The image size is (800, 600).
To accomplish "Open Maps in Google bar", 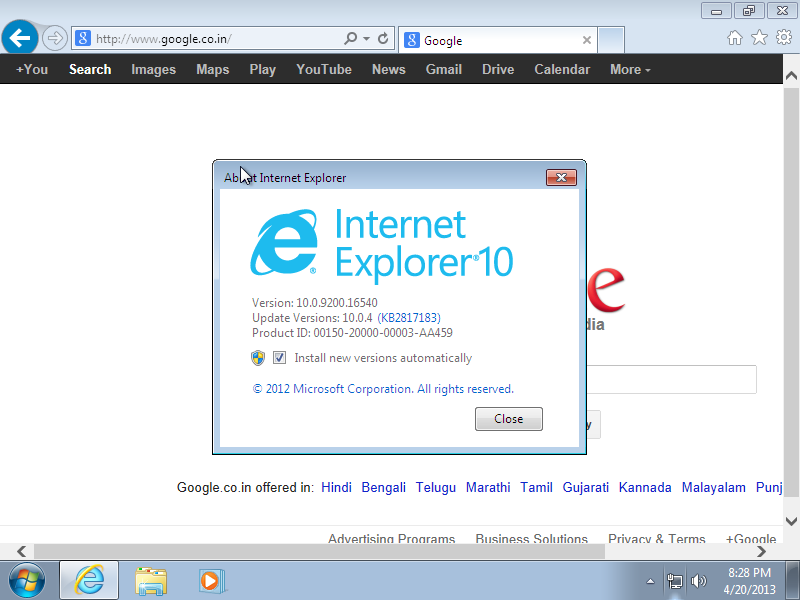I will (x=212, y=69).
